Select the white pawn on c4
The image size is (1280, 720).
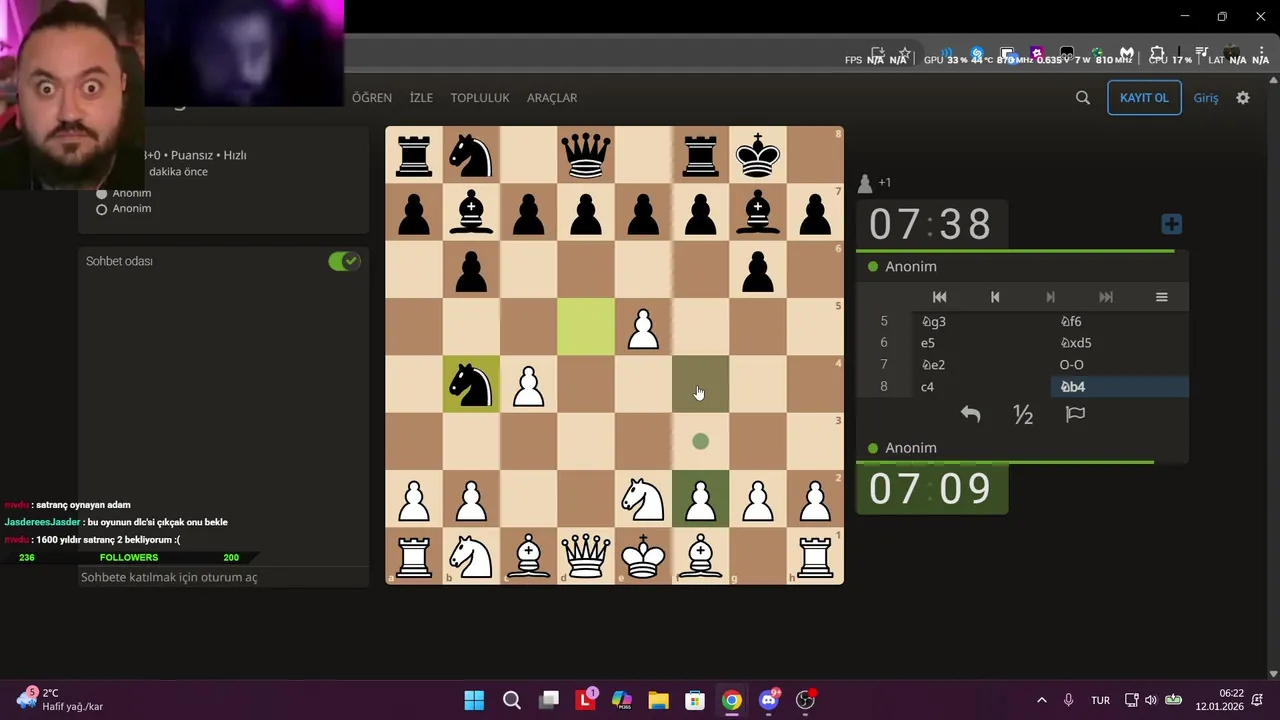pyautogui.click(x=528, y=384)
